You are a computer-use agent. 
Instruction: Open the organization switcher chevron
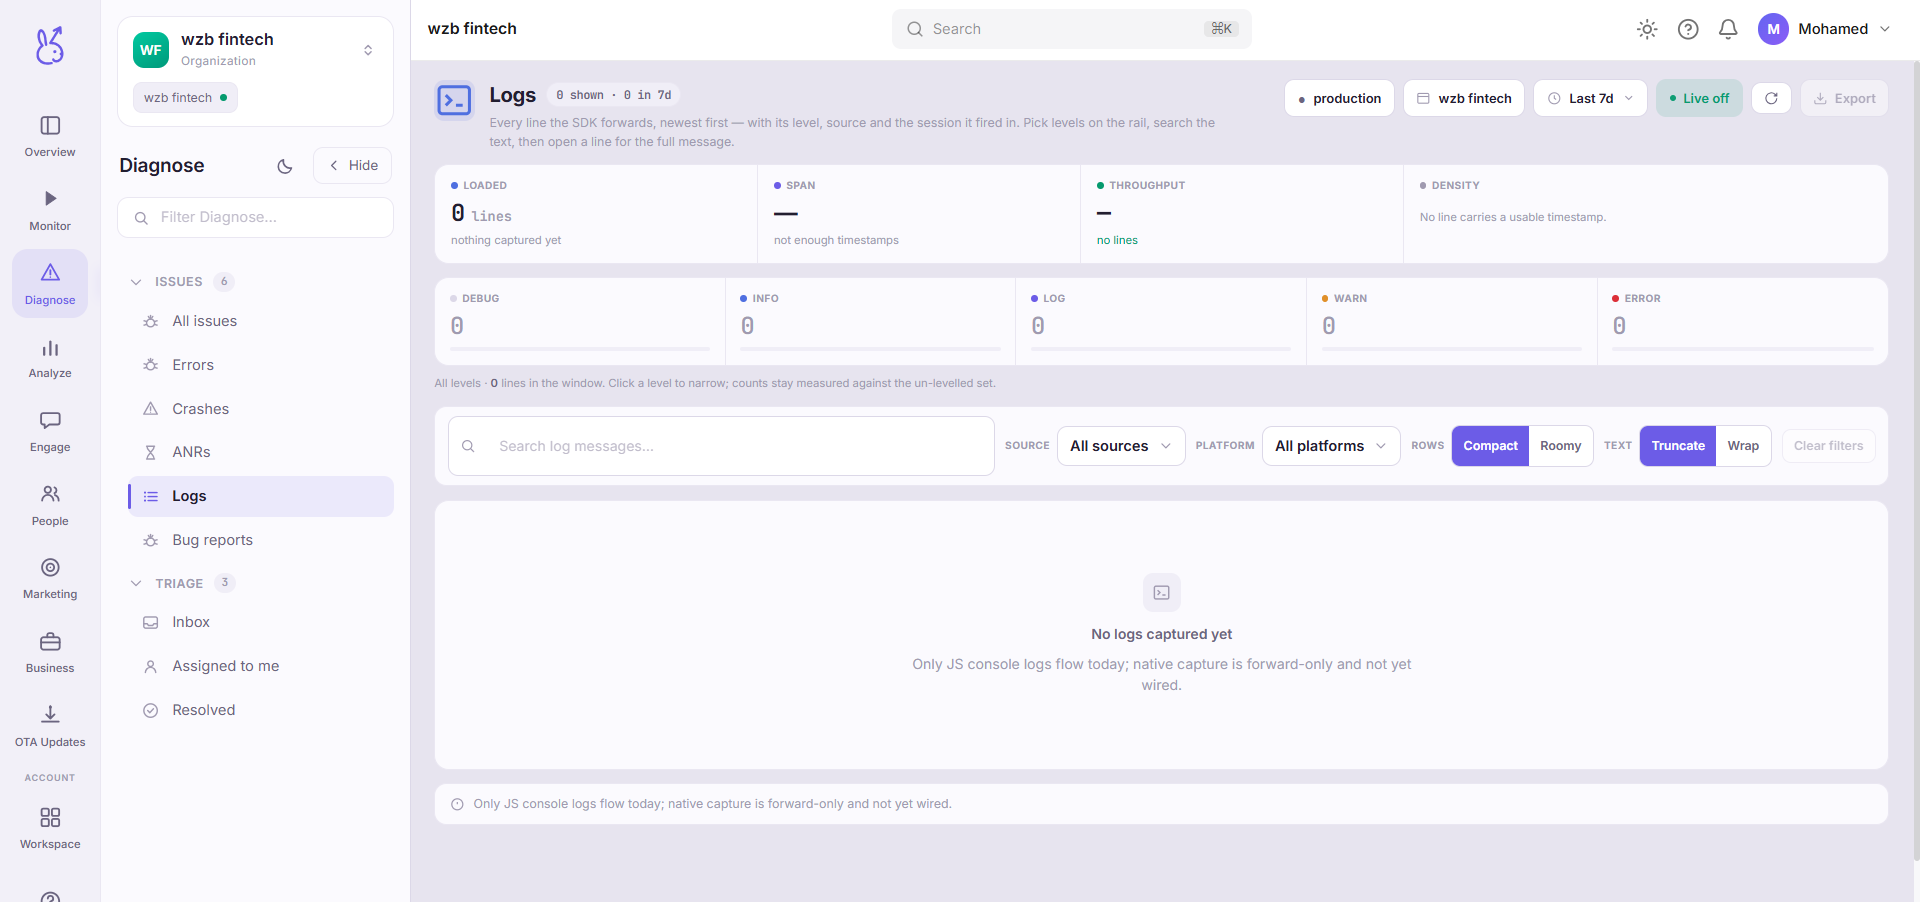click(x=368, y=50)
